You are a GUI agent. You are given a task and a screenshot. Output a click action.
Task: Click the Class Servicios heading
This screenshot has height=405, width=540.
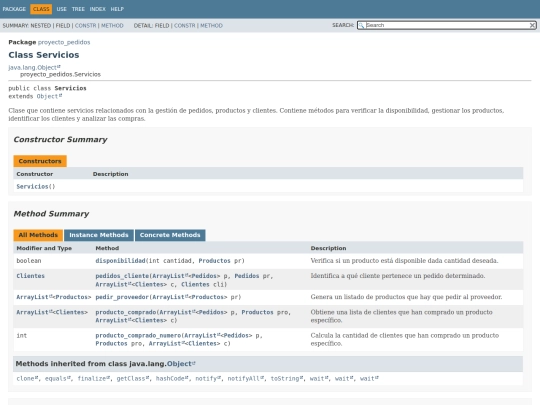coord(44,55)
